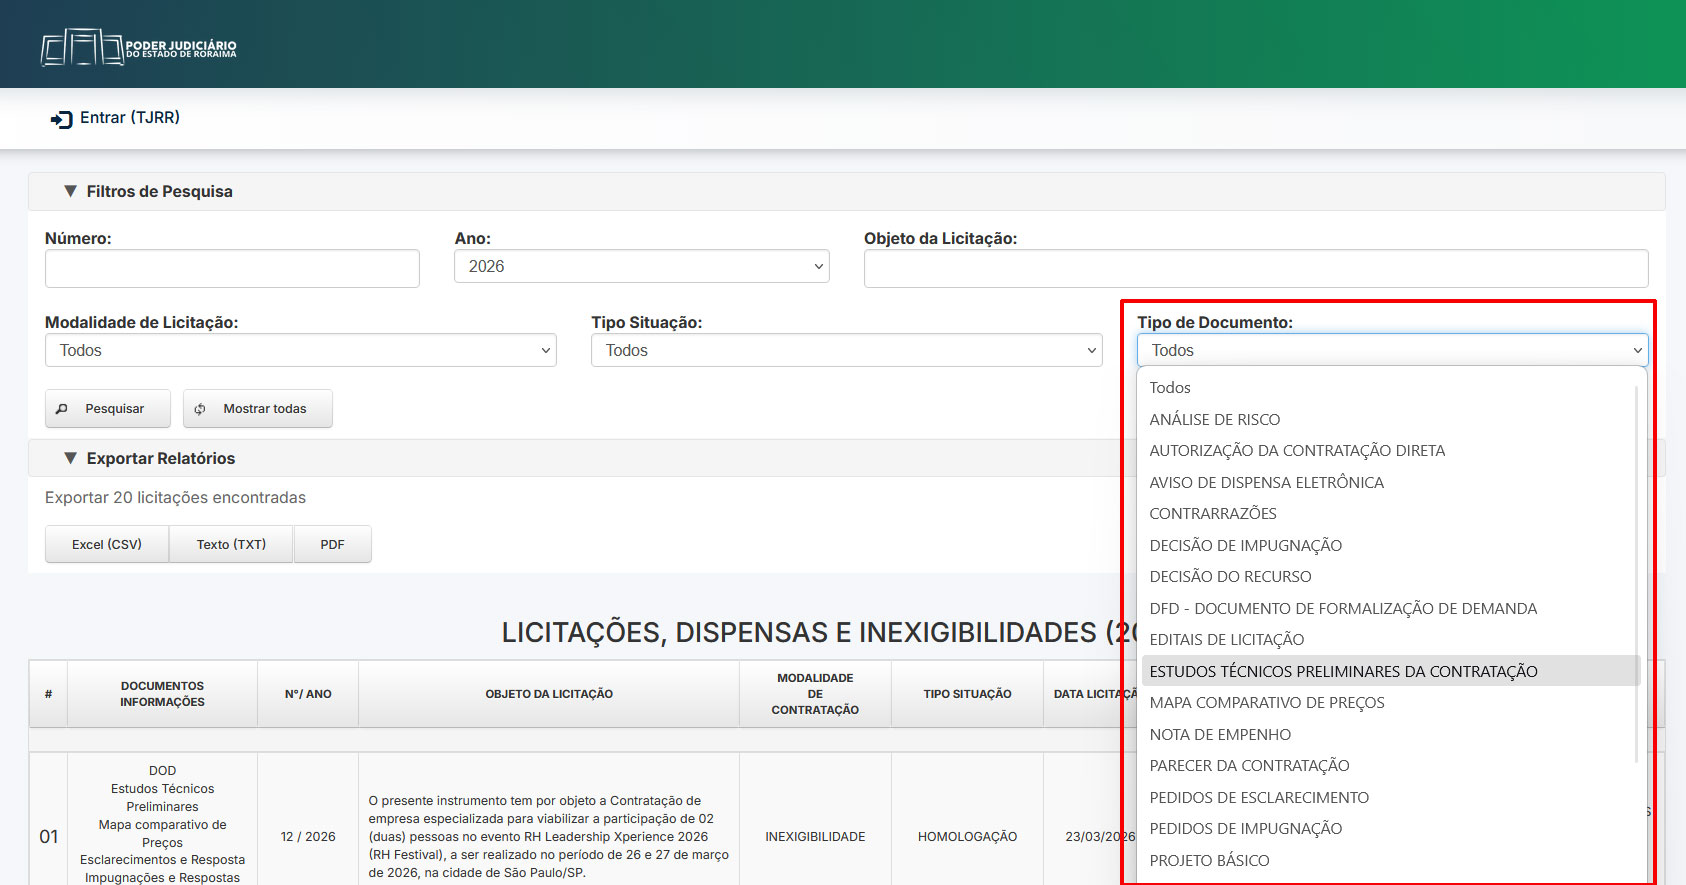Click the Entrar (TJRR) login icon
Image resolution: width=1686 pixels, height=885 pixels.
click(62, 119)
